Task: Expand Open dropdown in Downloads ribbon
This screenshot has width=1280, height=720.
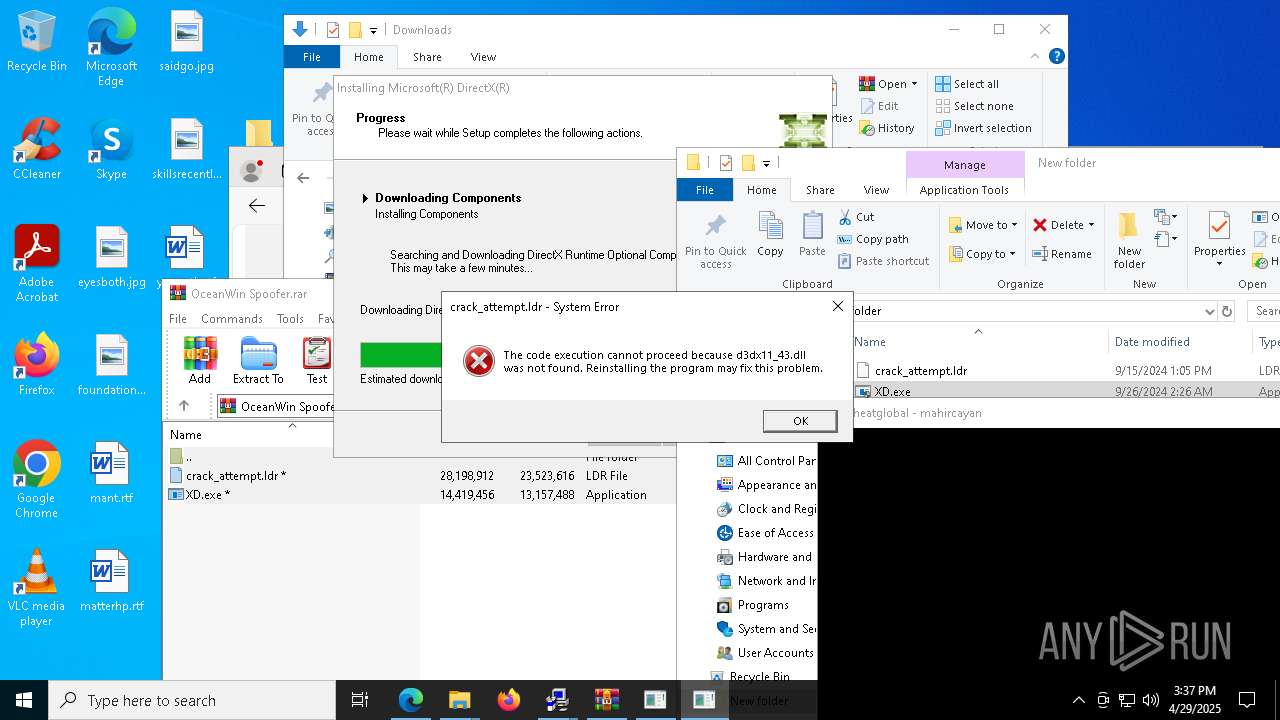Action: 913,84
